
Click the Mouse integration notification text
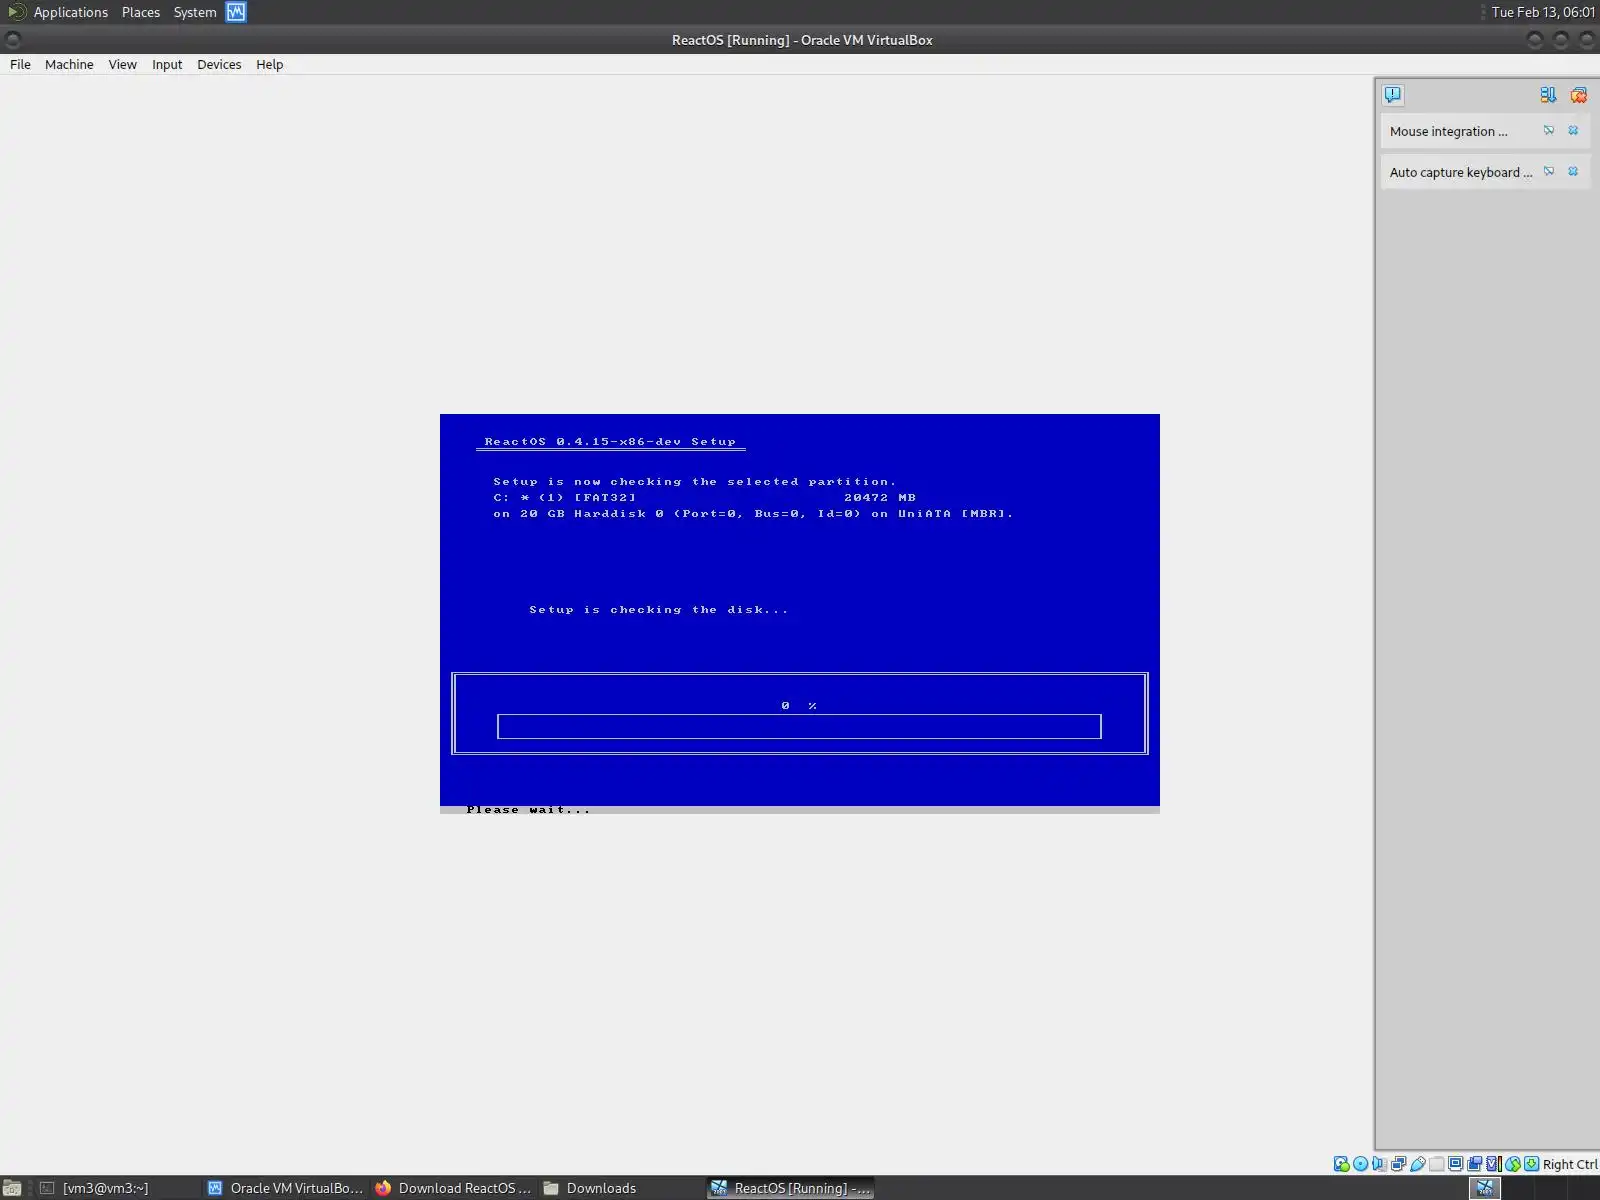click(x=1448, y=131)
